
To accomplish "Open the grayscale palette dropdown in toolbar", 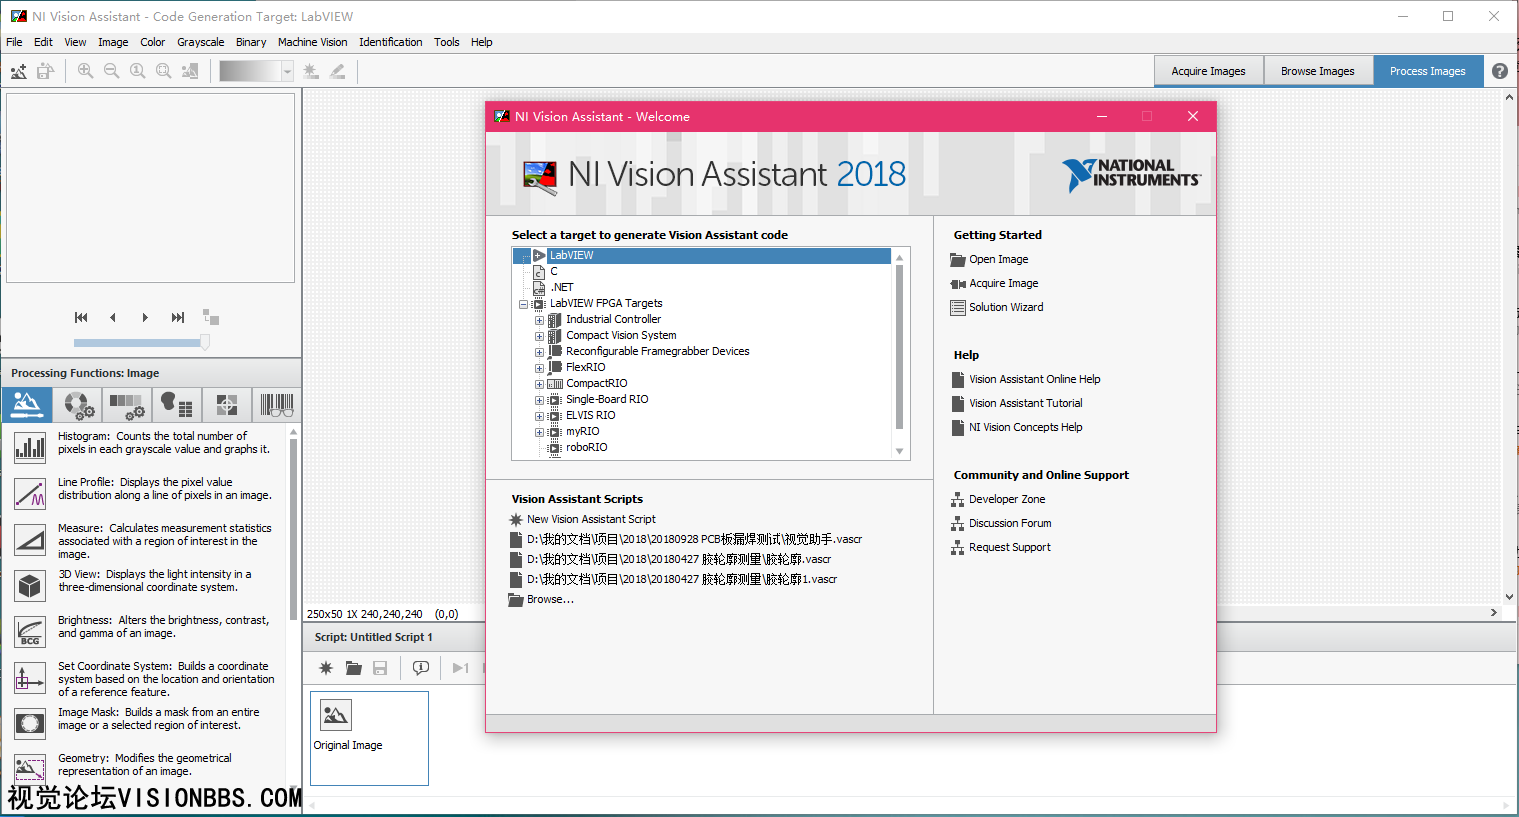I will tap(287, 71).
